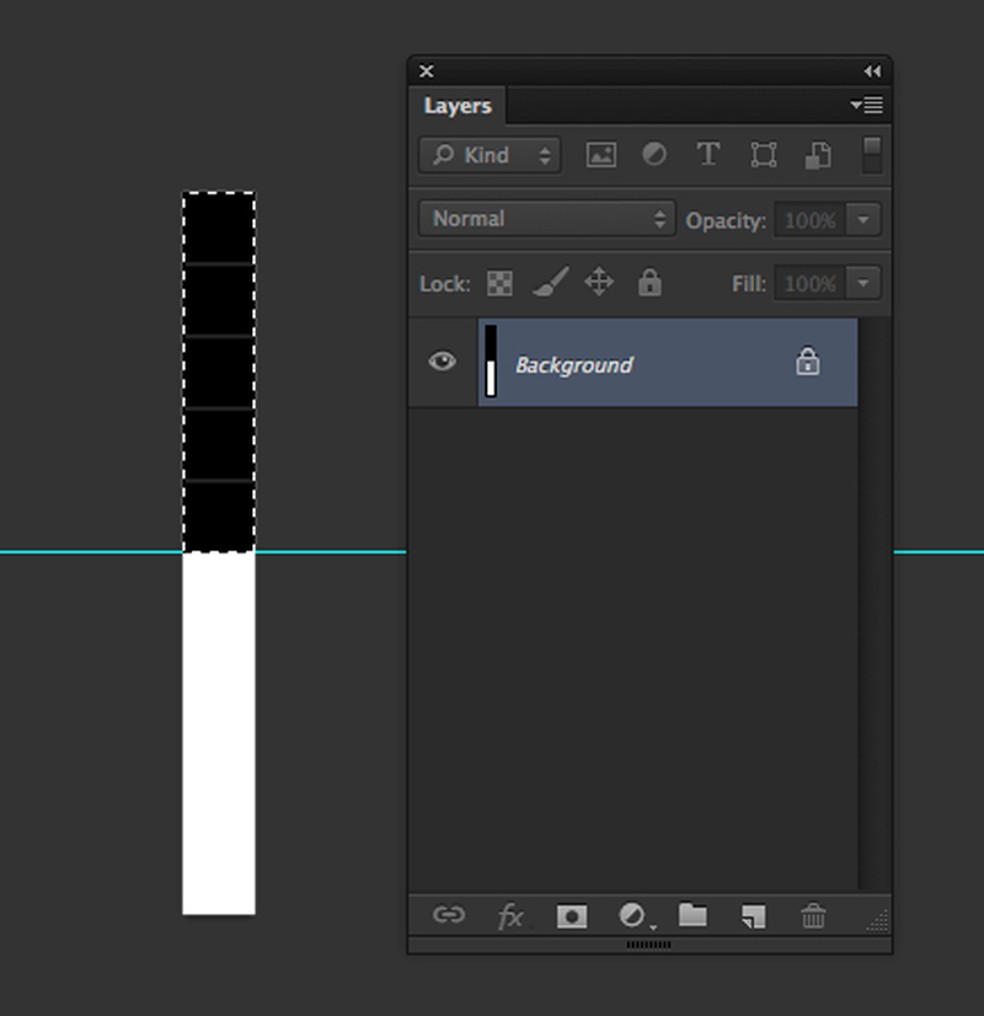Filter layers by type (text) layers
Screen dimensions: 984x1016
708,155
